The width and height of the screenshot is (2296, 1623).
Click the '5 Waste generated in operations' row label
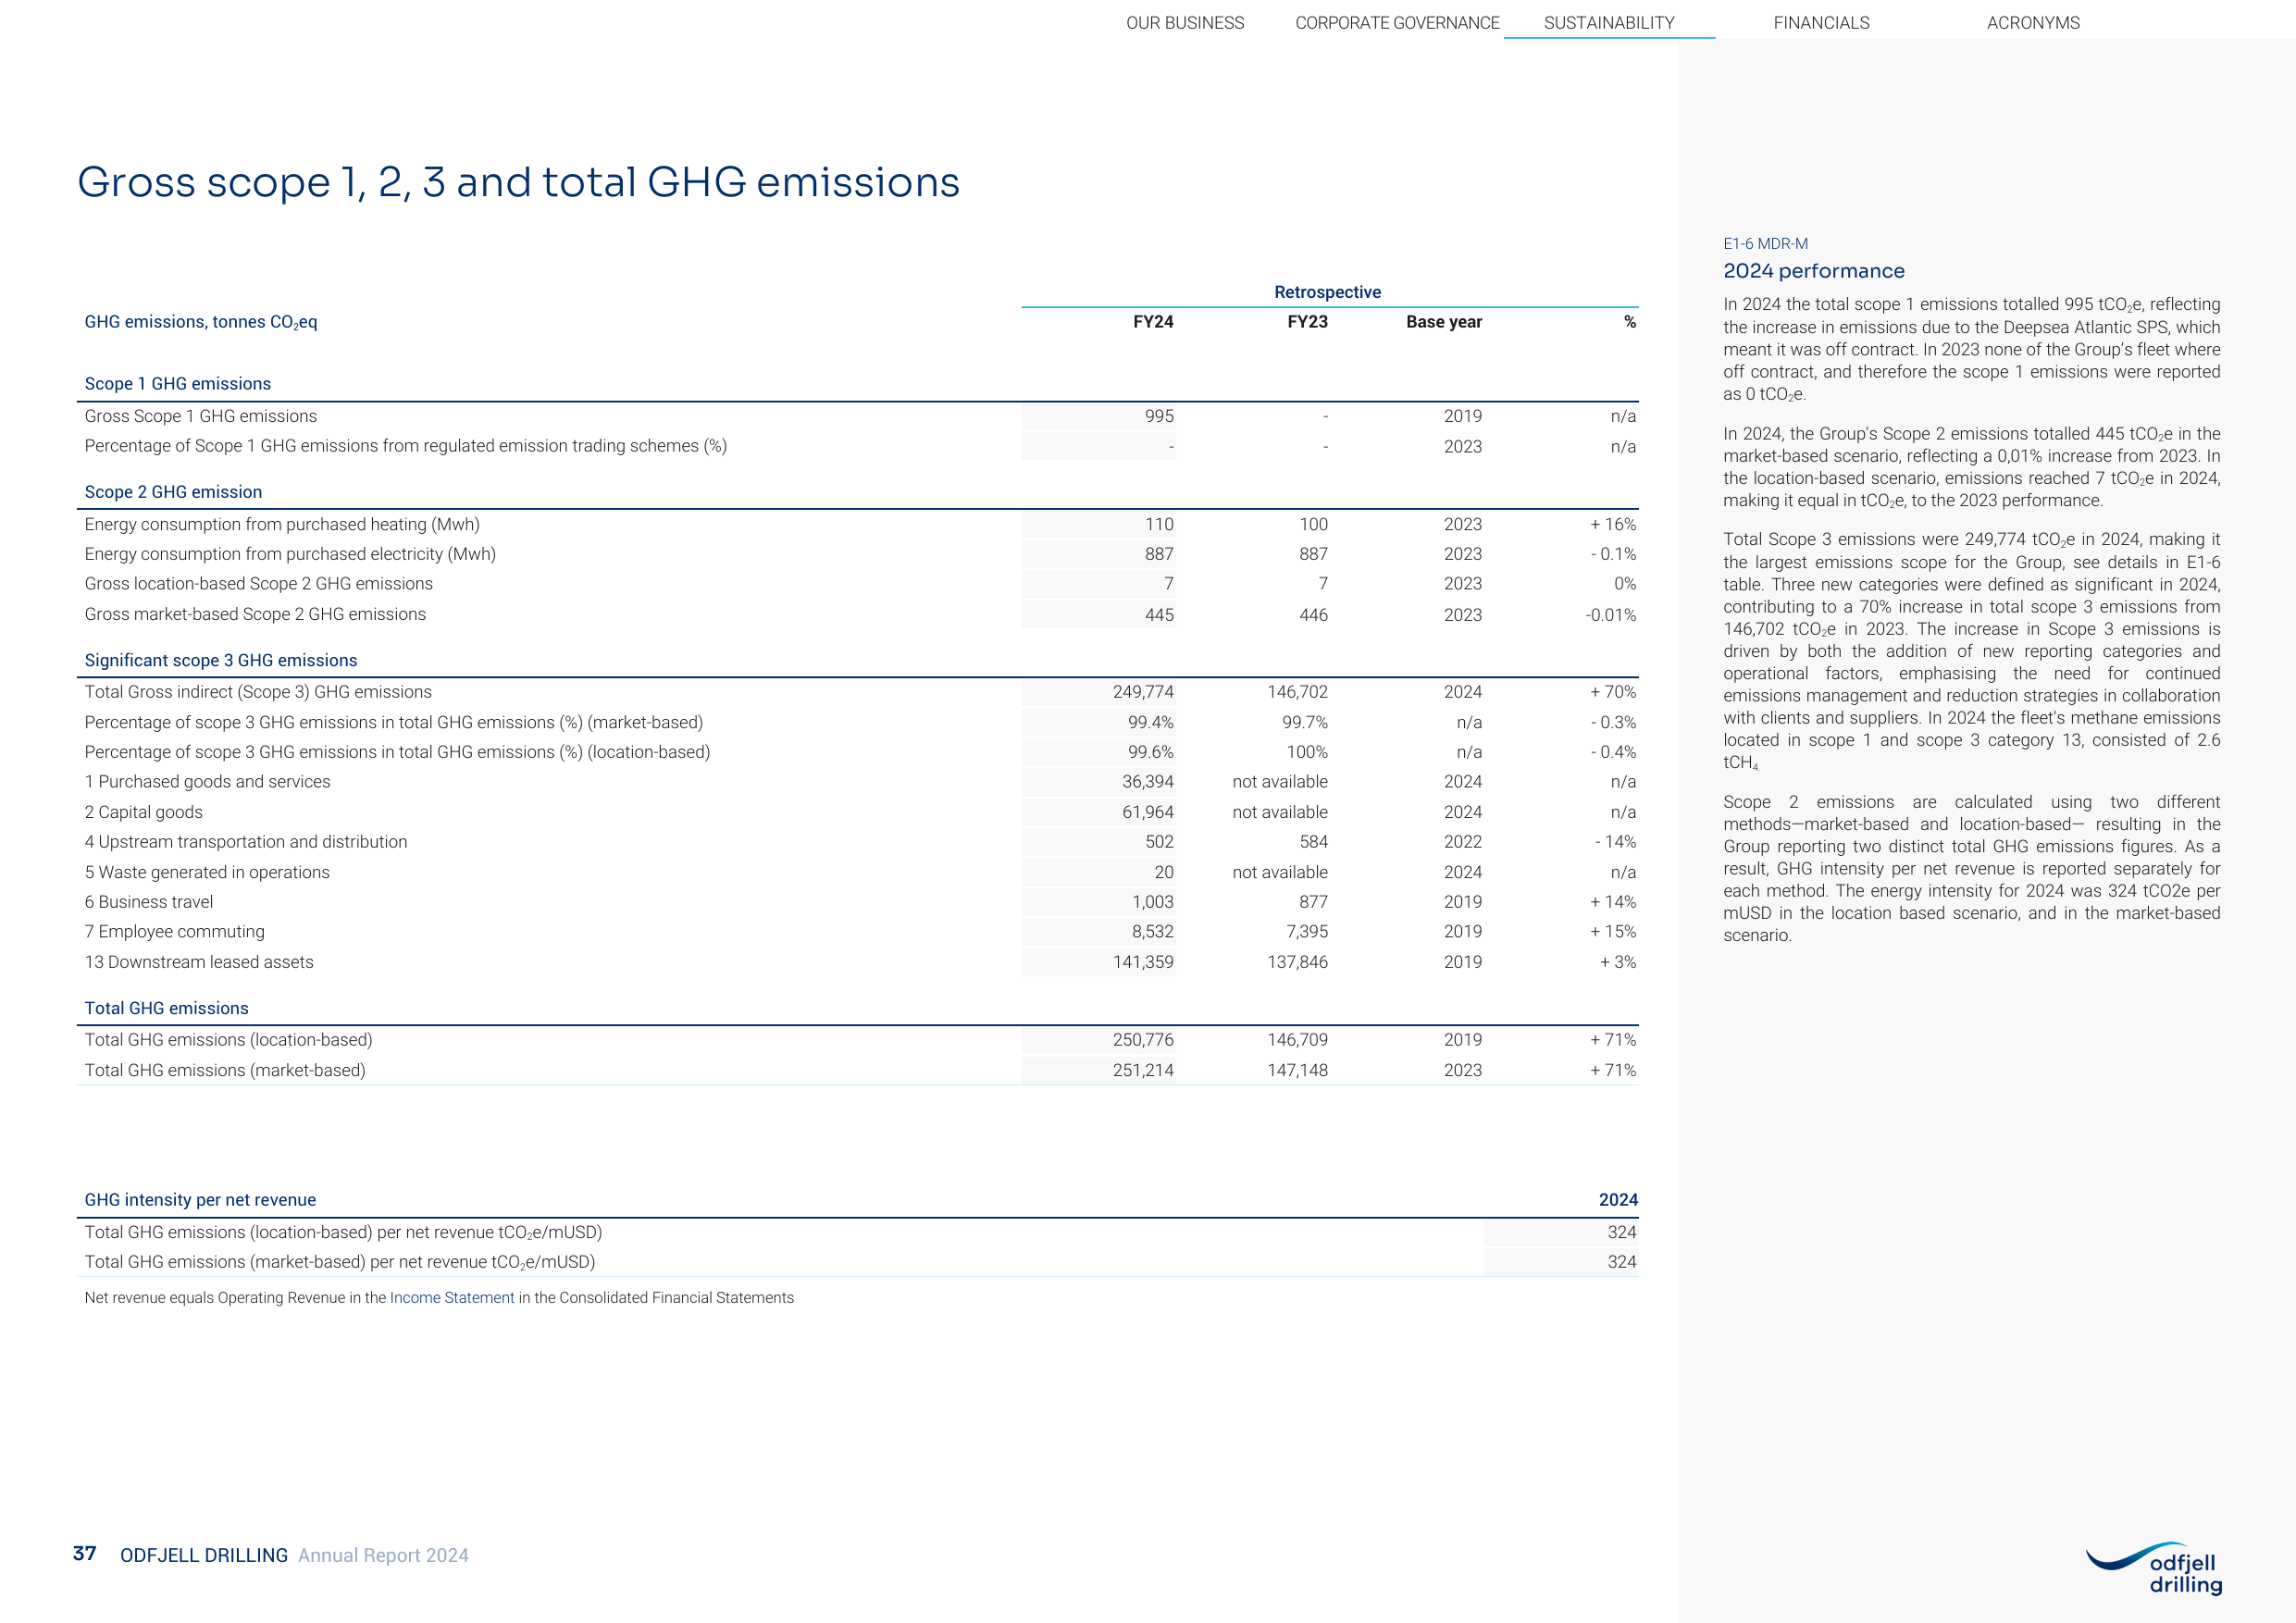coord(207,872)
